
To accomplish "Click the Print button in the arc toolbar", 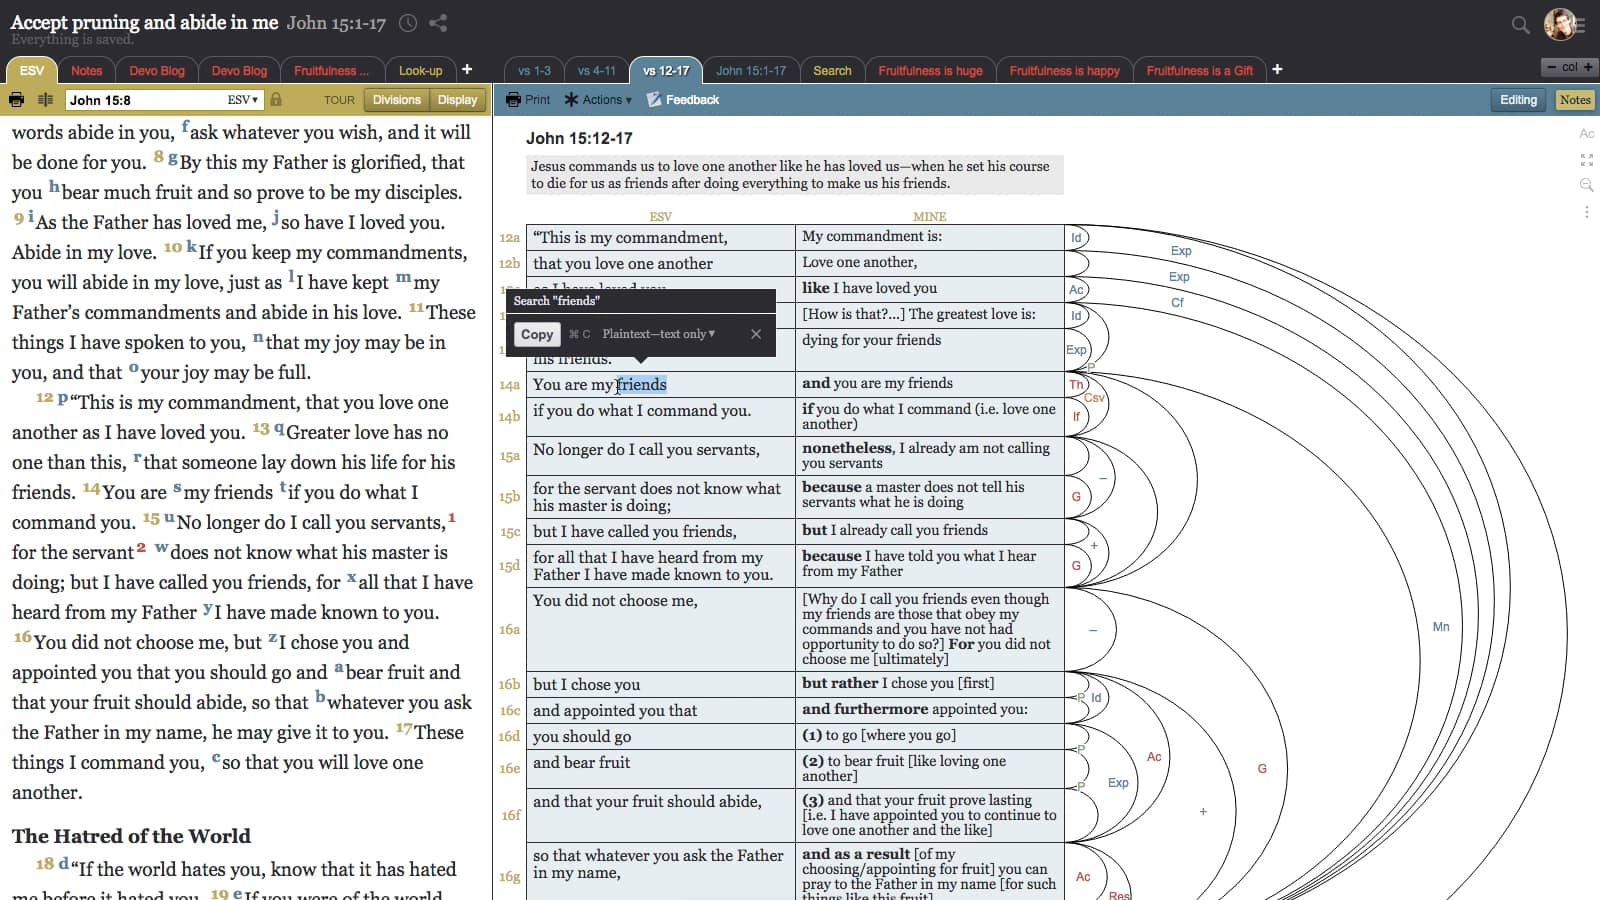I will coord(528,100).
